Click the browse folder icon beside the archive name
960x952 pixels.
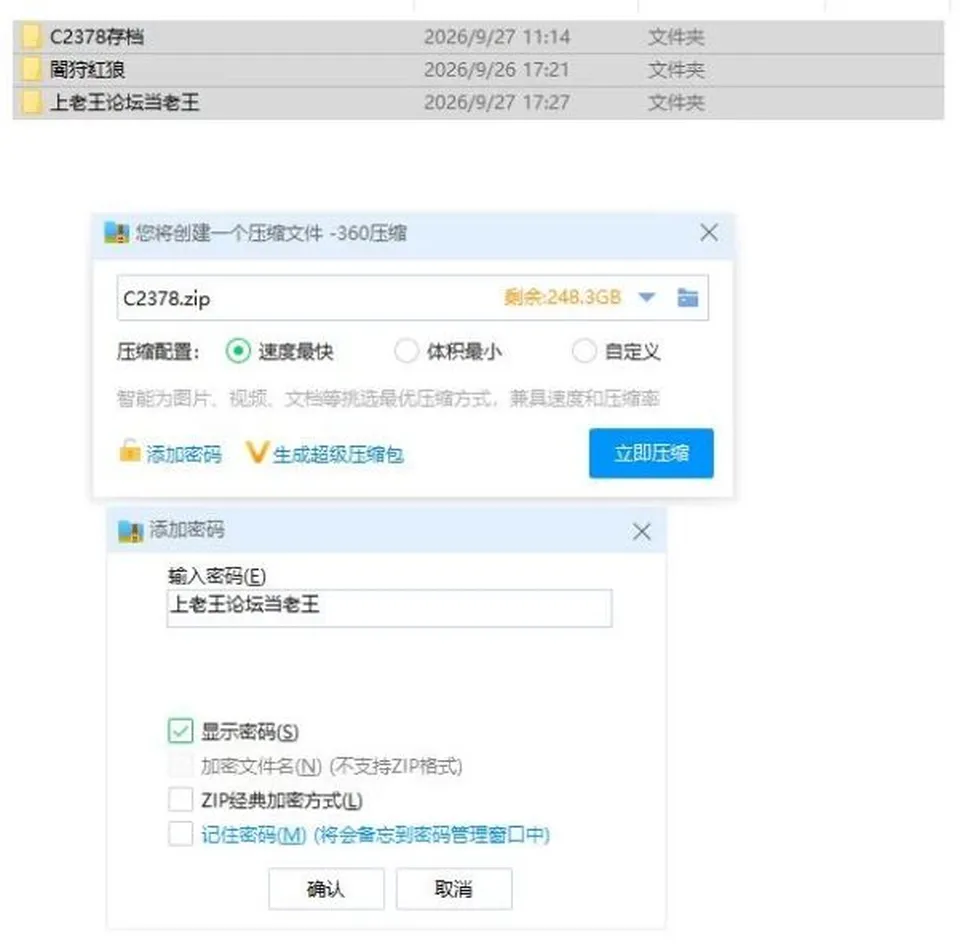tap(688, 298)
